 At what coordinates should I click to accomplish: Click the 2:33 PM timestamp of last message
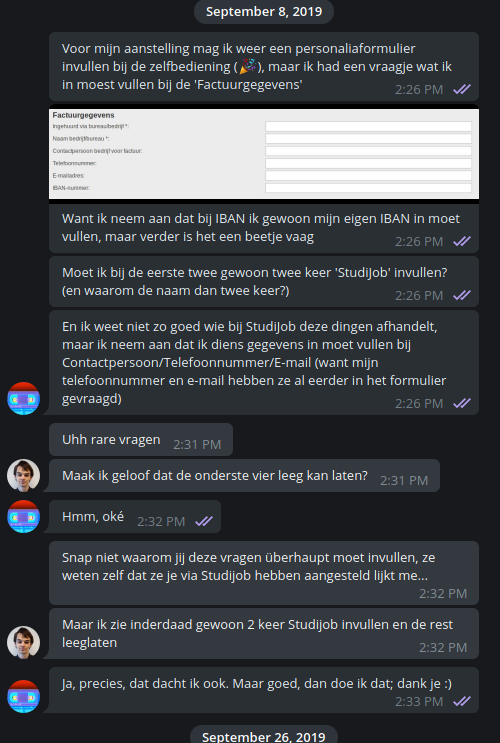click(419, 701)
